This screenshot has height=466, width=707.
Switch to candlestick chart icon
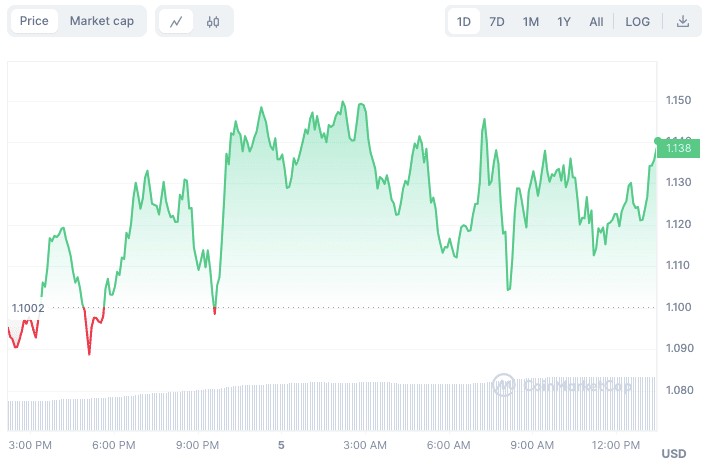(x=213, y=21)
